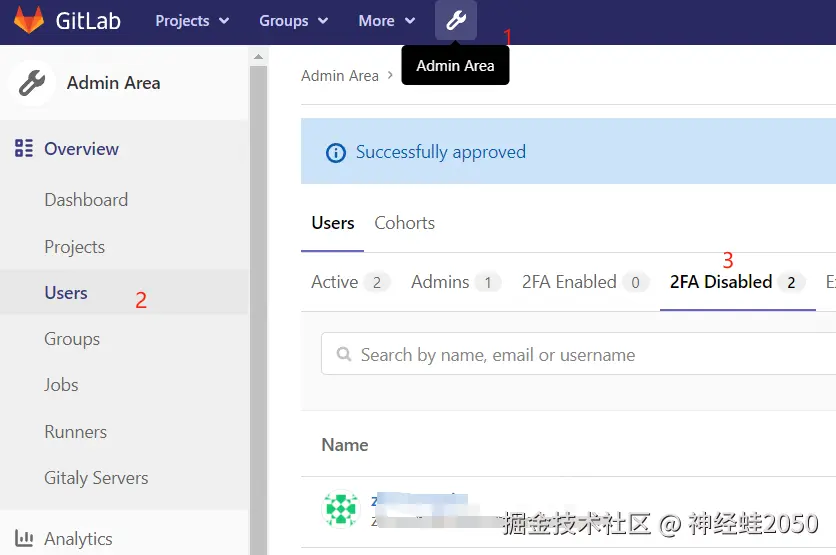Click Admin Area breadcrumb link
The image size is (836, 555).
point(340,76)
